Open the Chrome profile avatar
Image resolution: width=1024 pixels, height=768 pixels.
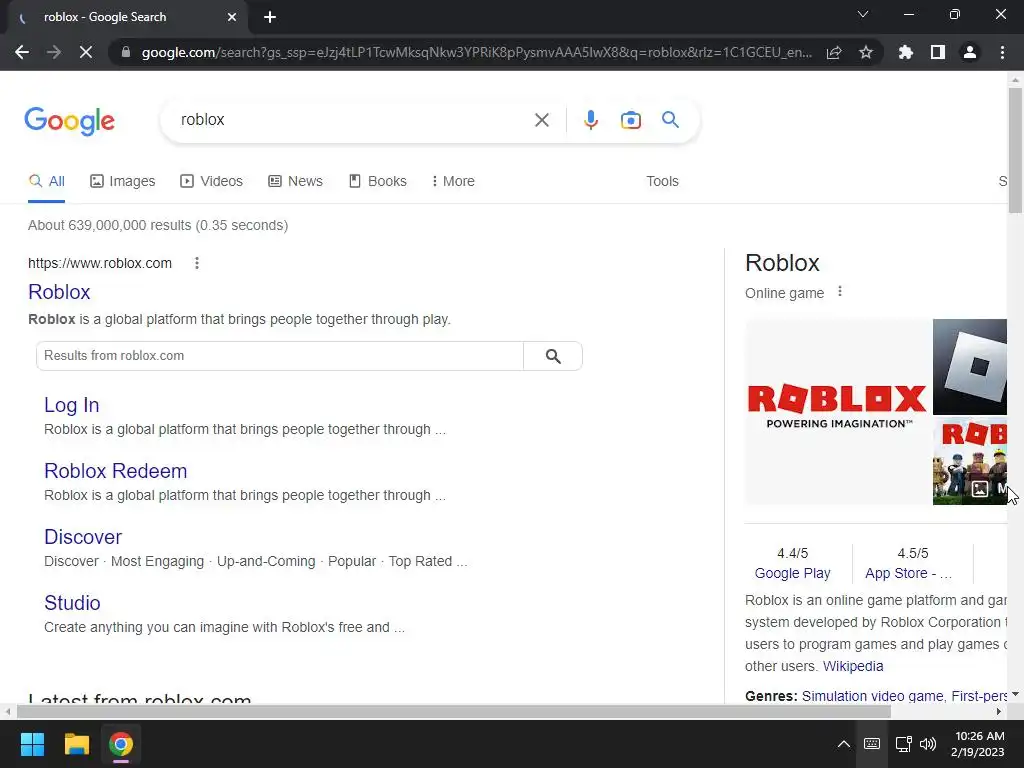970,52
